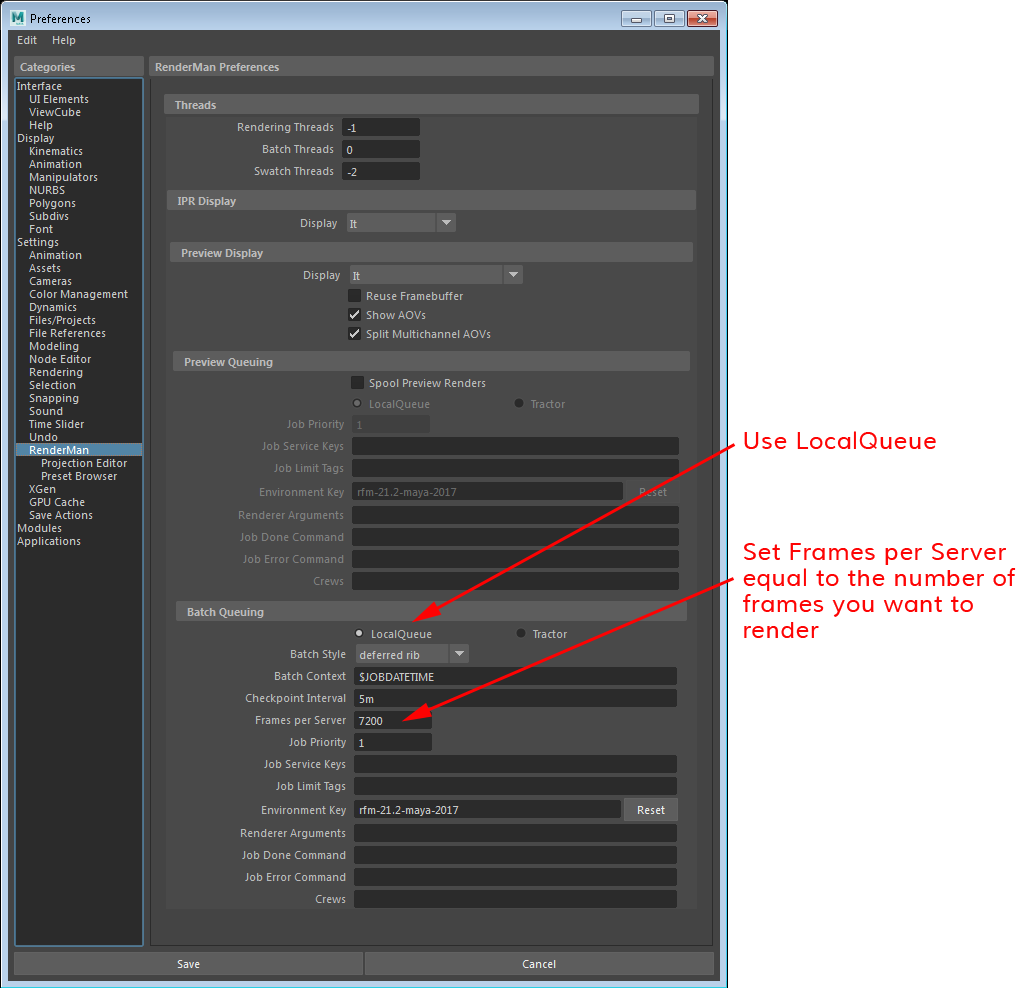Collapse the Preview Display section header
Image resolution: width=1024 pixels, height=988 pixels.
(431, 253)
